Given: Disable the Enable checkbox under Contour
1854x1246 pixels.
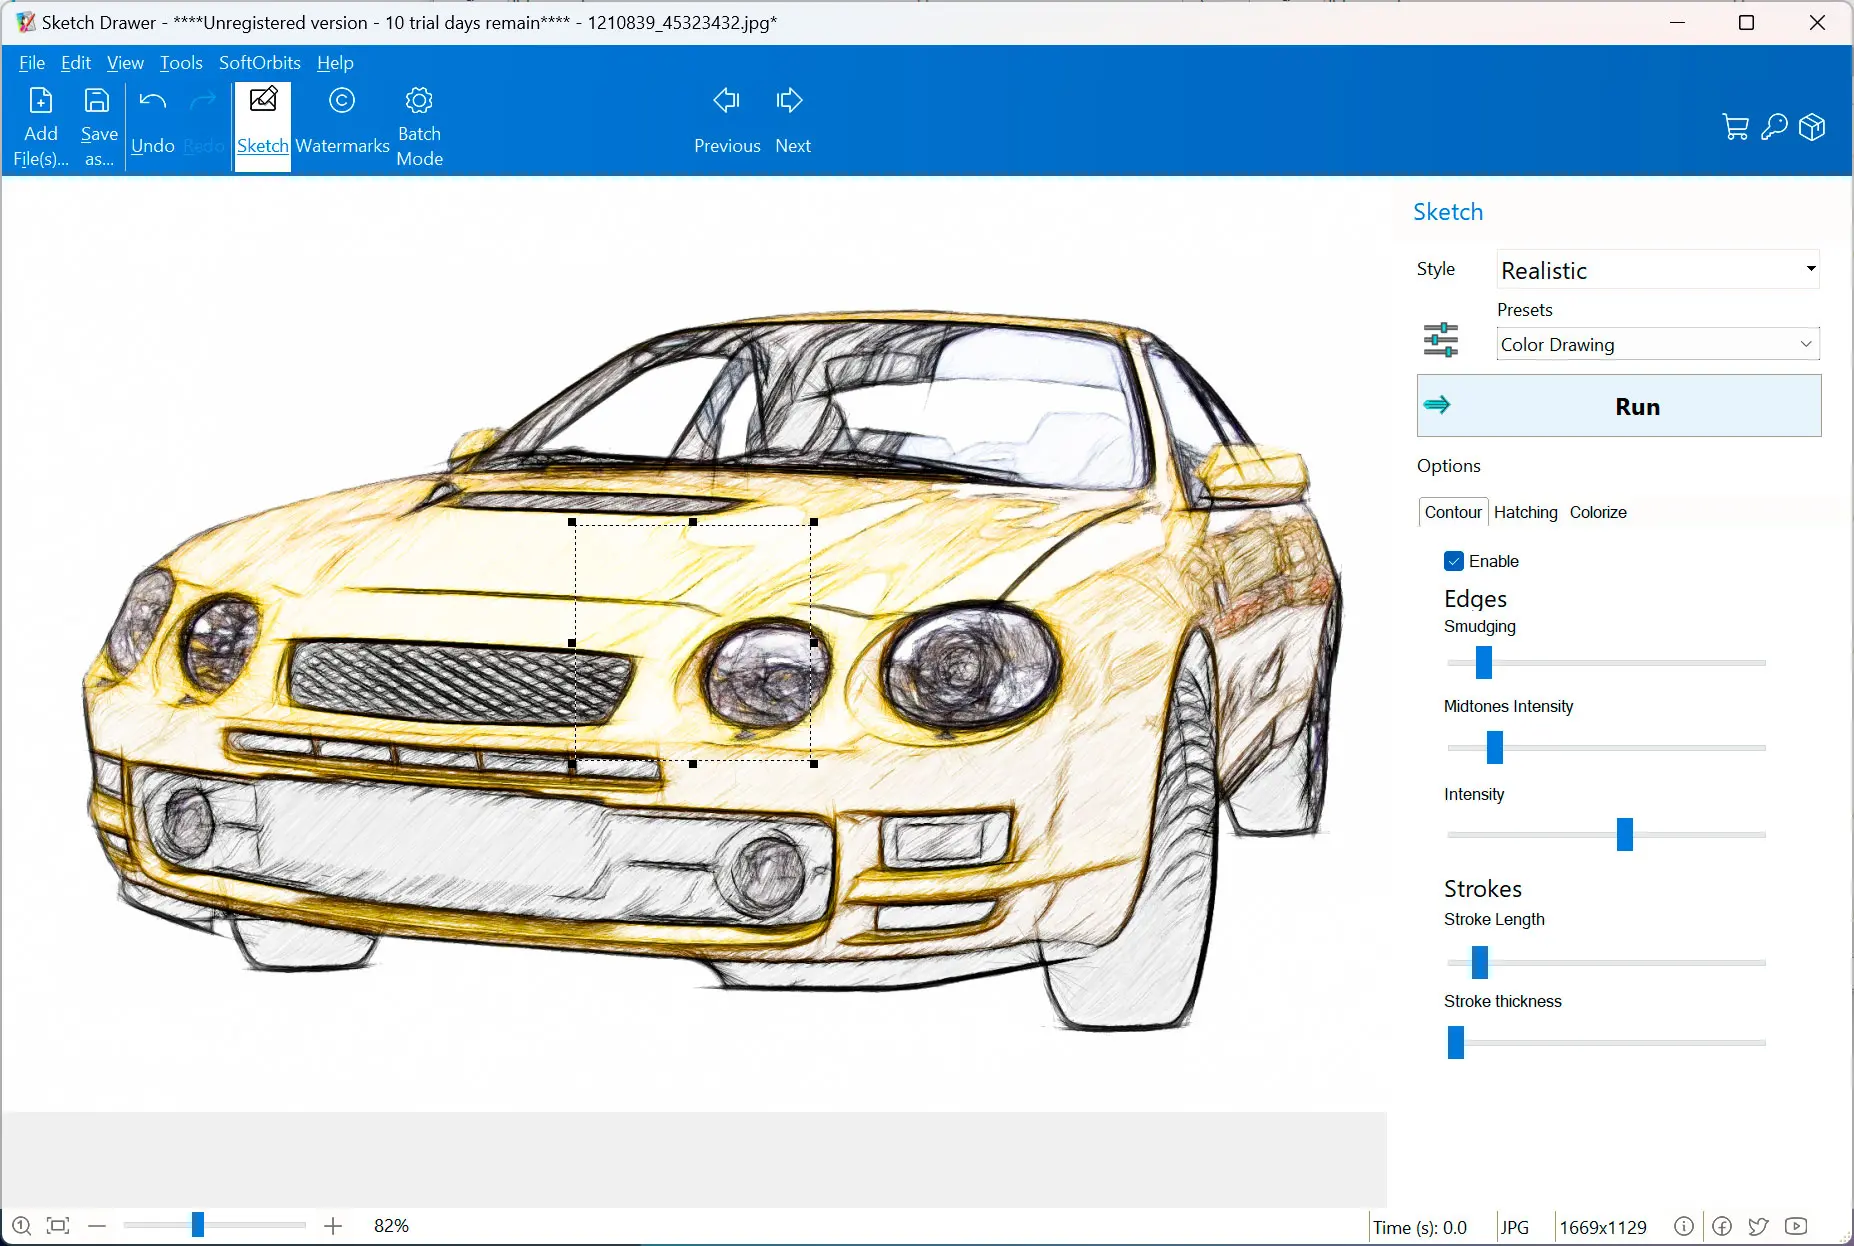Looking at the screenshot, I should (1454, 561).
